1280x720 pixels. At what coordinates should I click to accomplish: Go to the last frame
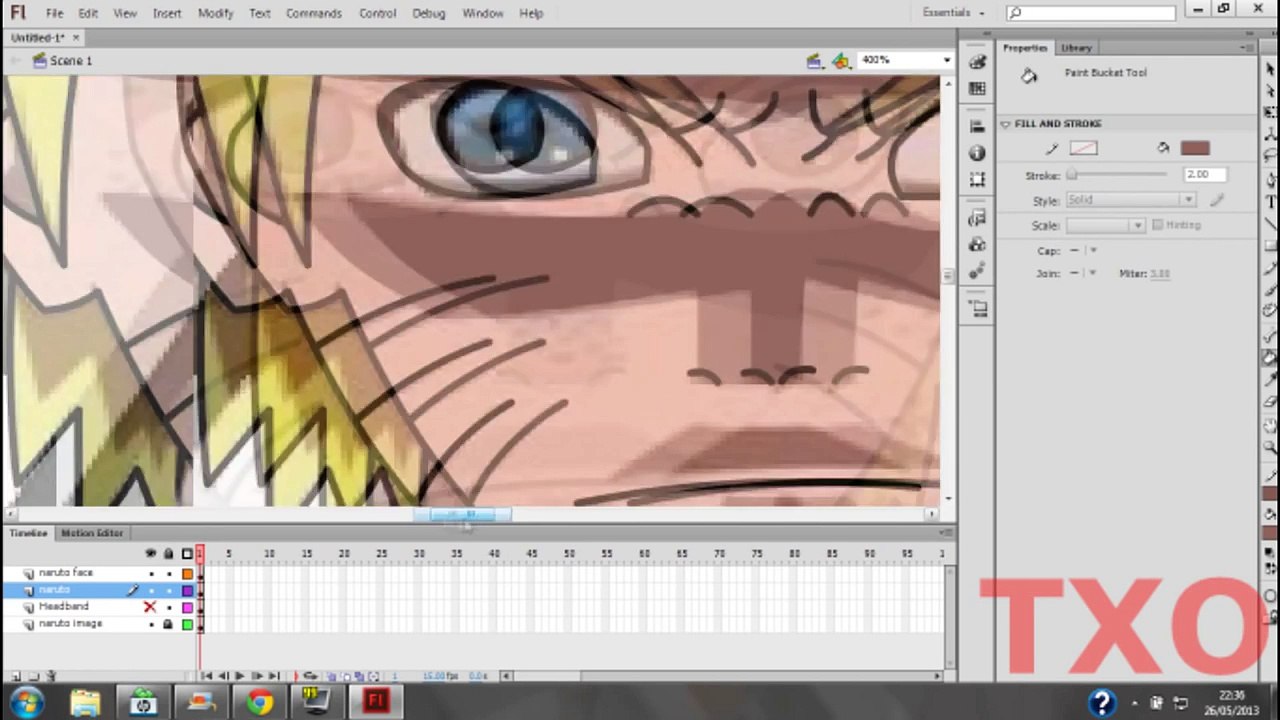click(x=273, y=676)
